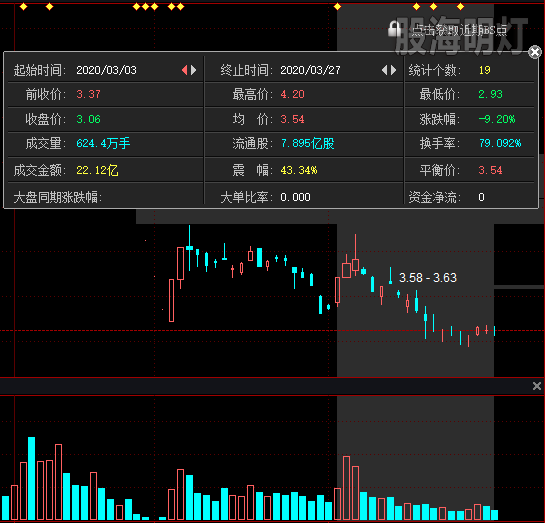Click the 均价 value 3.54
Screen dimensions: 545x523
[x=292, y=119]
